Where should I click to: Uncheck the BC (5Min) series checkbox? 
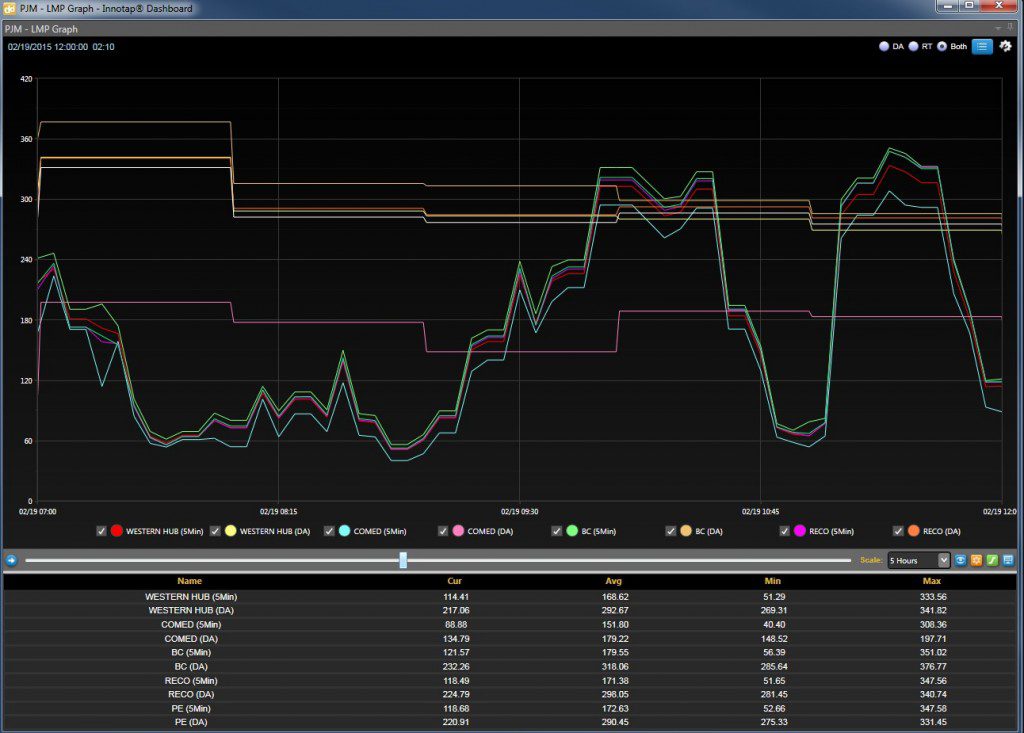pos(556,531)
